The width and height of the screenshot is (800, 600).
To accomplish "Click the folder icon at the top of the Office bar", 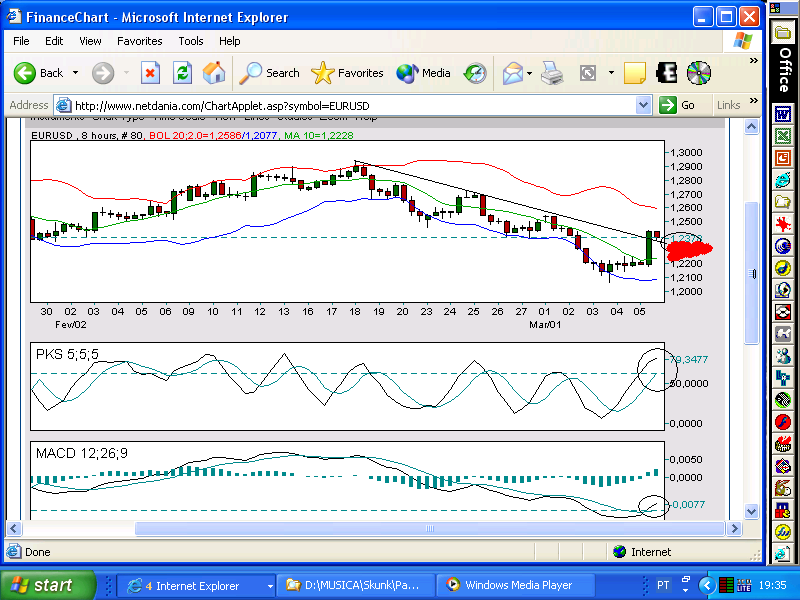I will coord(783,34).
